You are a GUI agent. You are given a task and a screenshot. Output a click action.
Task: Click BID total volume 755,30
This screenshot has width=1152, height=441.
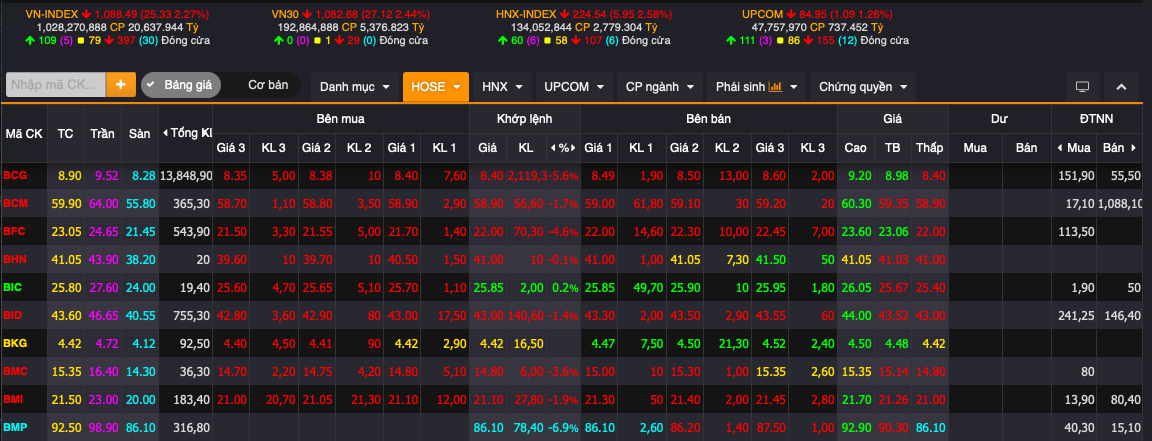[x=193, y=315]
